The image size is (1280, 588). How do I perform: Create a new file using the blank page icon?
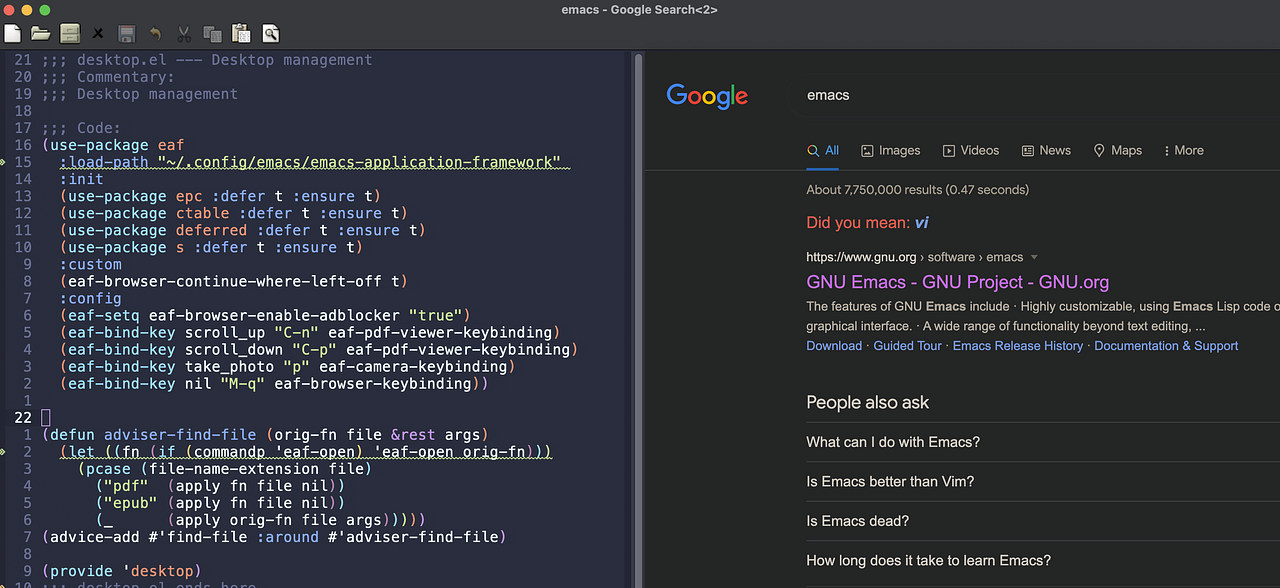coord(12,33)
